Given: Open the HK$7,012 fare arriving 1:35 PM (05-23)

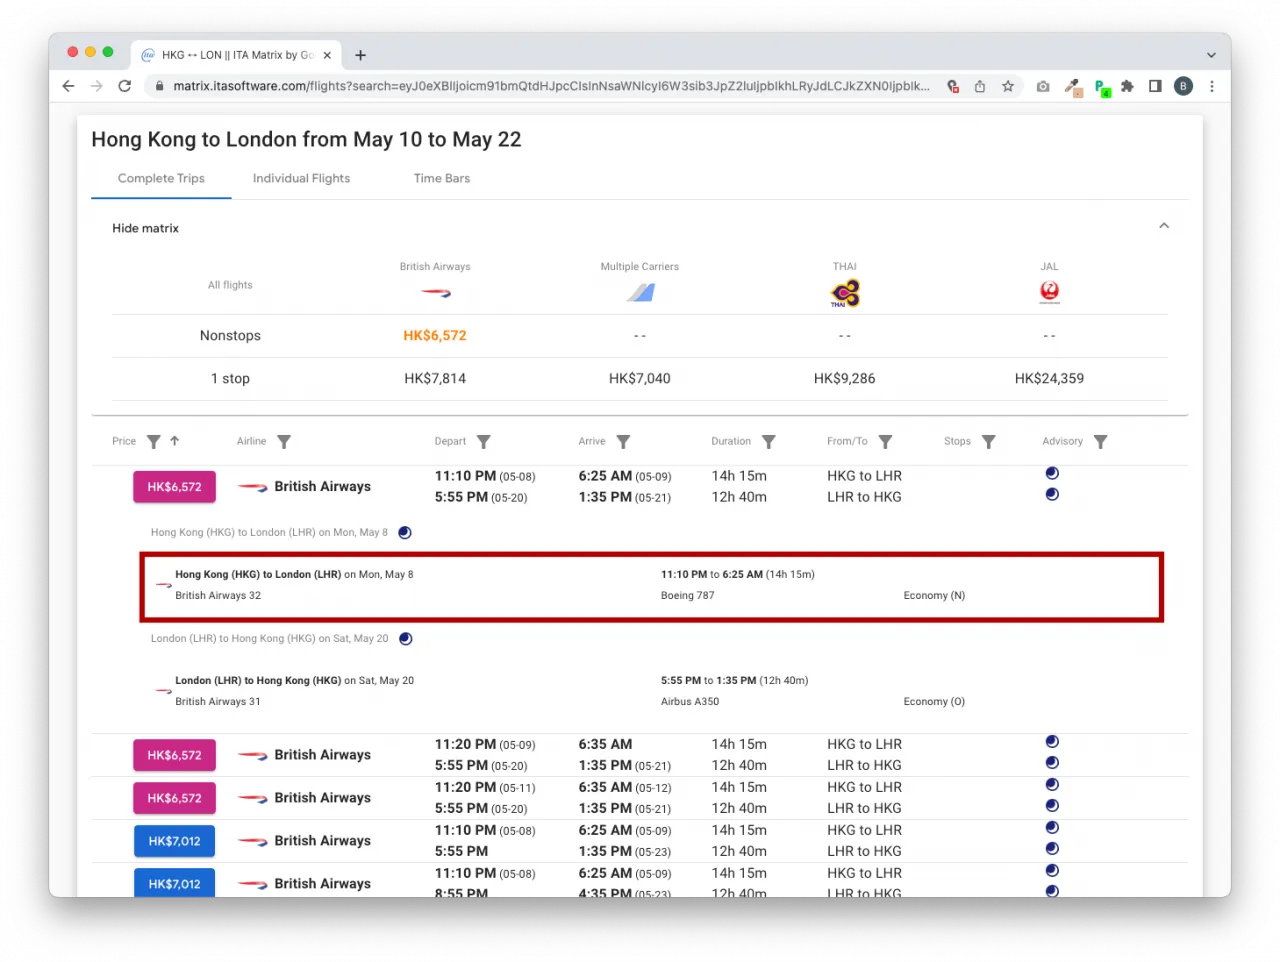Looking at the screenshot, I should 174,841.
